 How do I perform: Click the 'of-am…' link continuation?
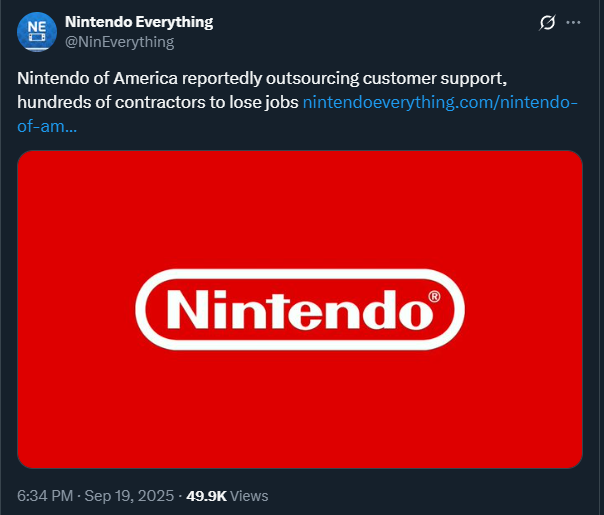coord(47,126)
